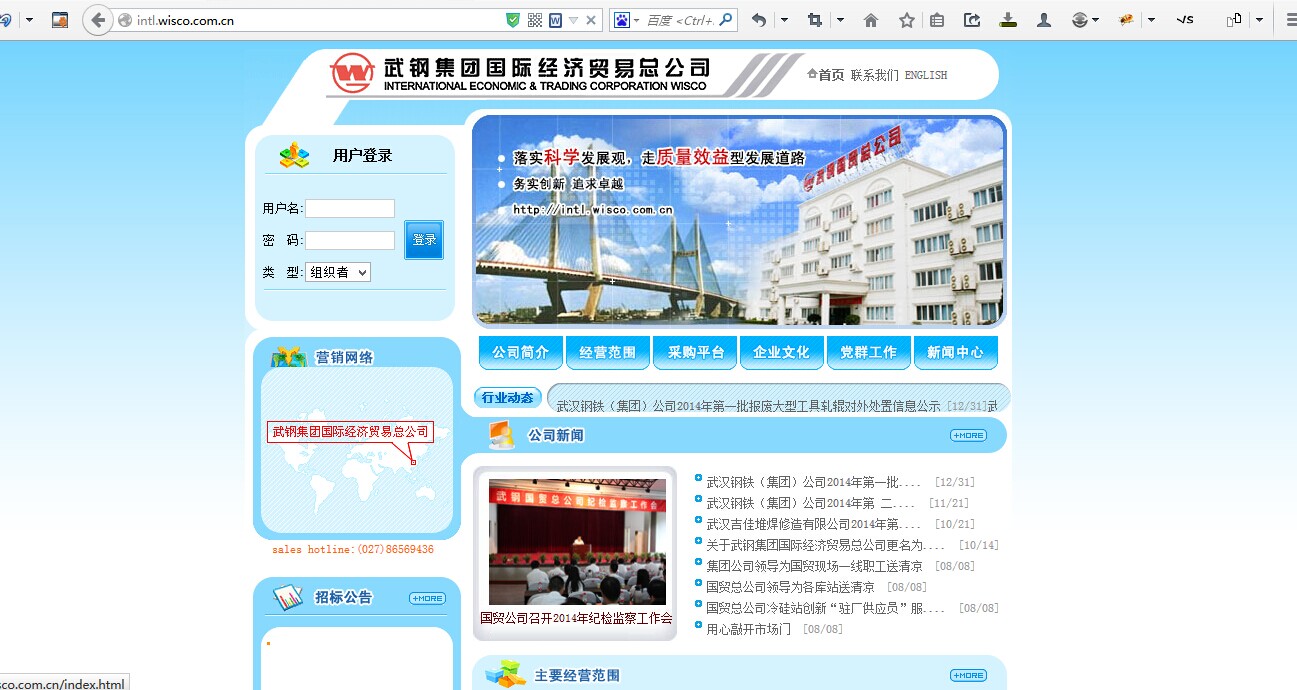Open the QR code icon in address bar

[535, 20]
